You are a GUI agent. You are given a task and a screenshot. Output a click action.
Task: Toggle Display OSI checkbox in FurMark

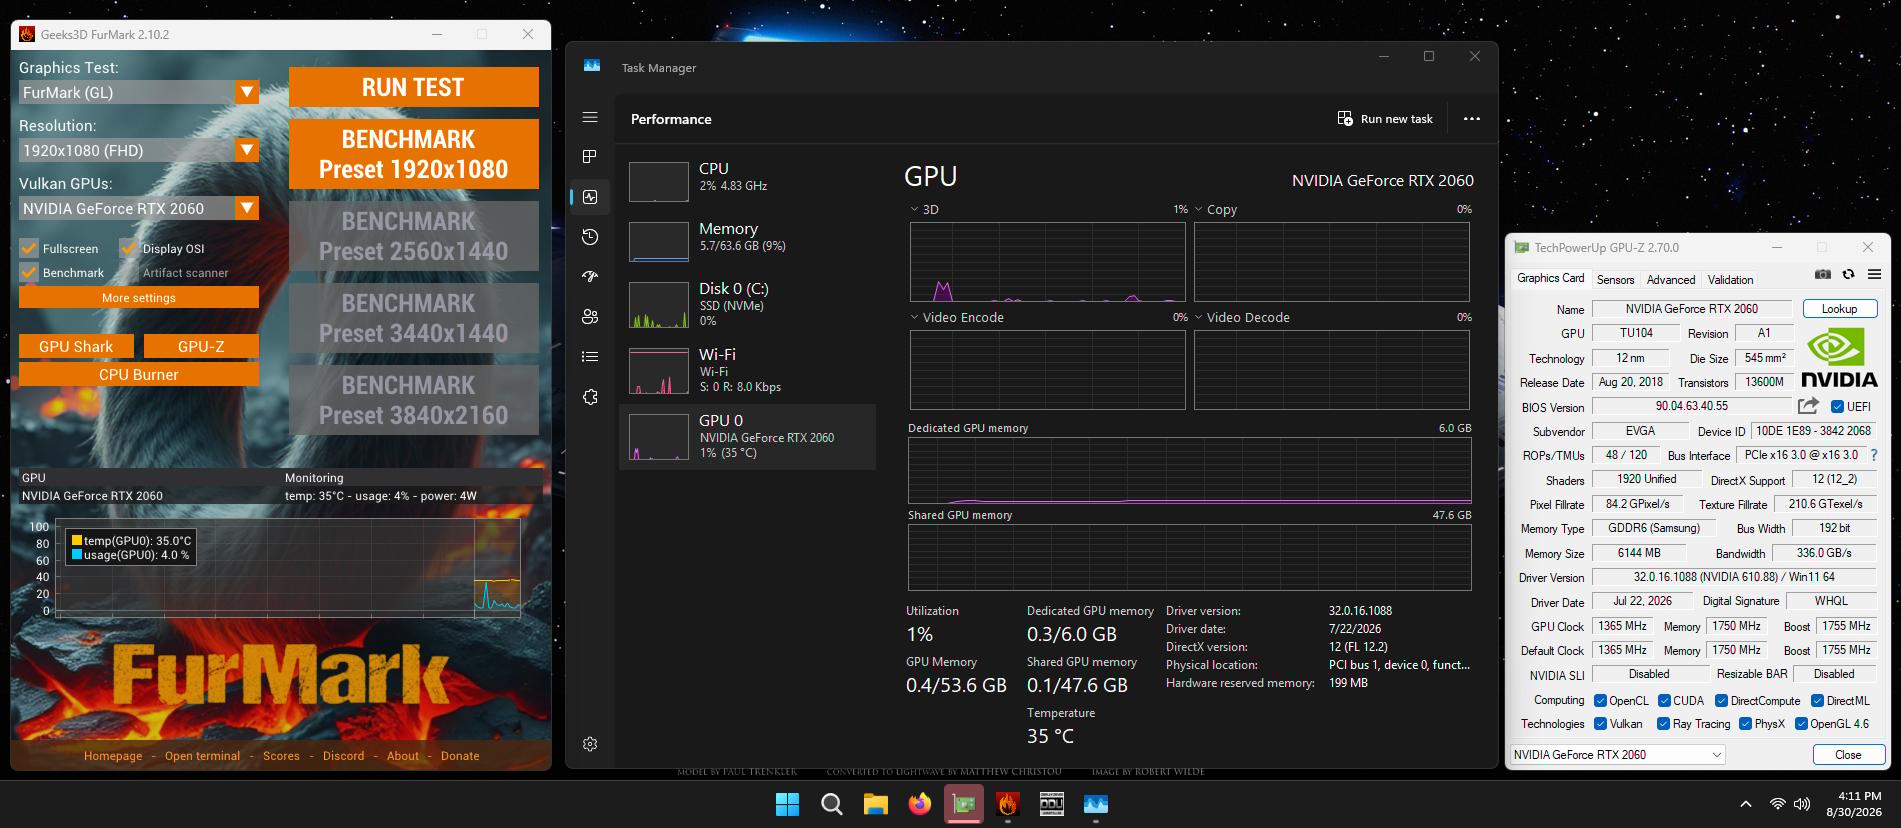pos(128,248)
